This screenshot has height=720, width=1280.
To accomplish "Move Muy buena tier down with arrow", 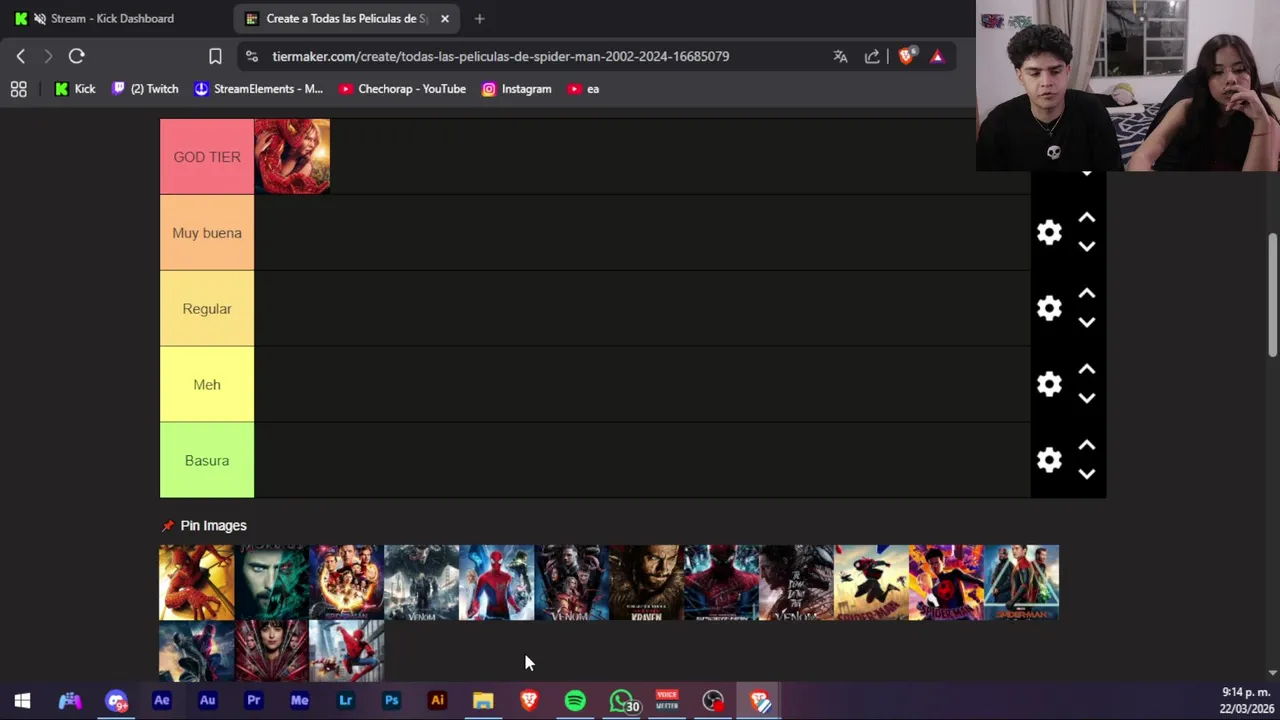I will click(x=1087, y=246).
